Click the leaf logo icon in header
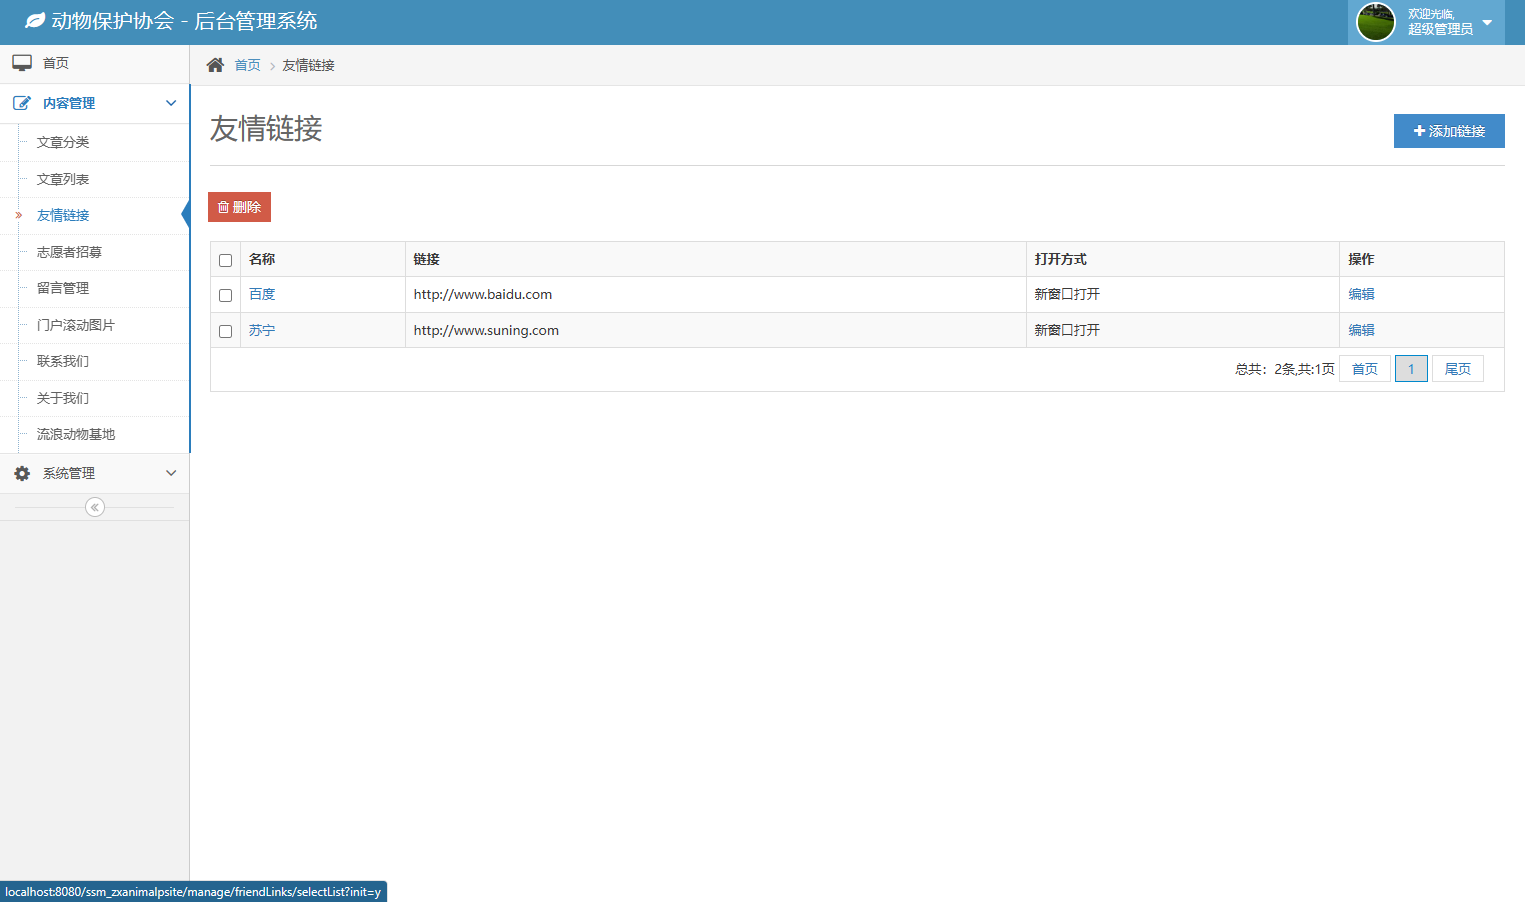 click(35, 21)
